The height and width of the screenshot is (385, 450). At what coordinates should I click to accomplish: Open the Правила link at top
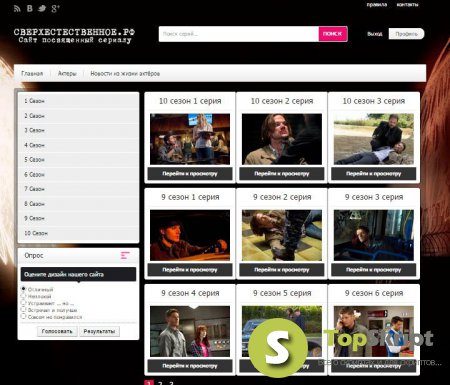coord(377,5)
